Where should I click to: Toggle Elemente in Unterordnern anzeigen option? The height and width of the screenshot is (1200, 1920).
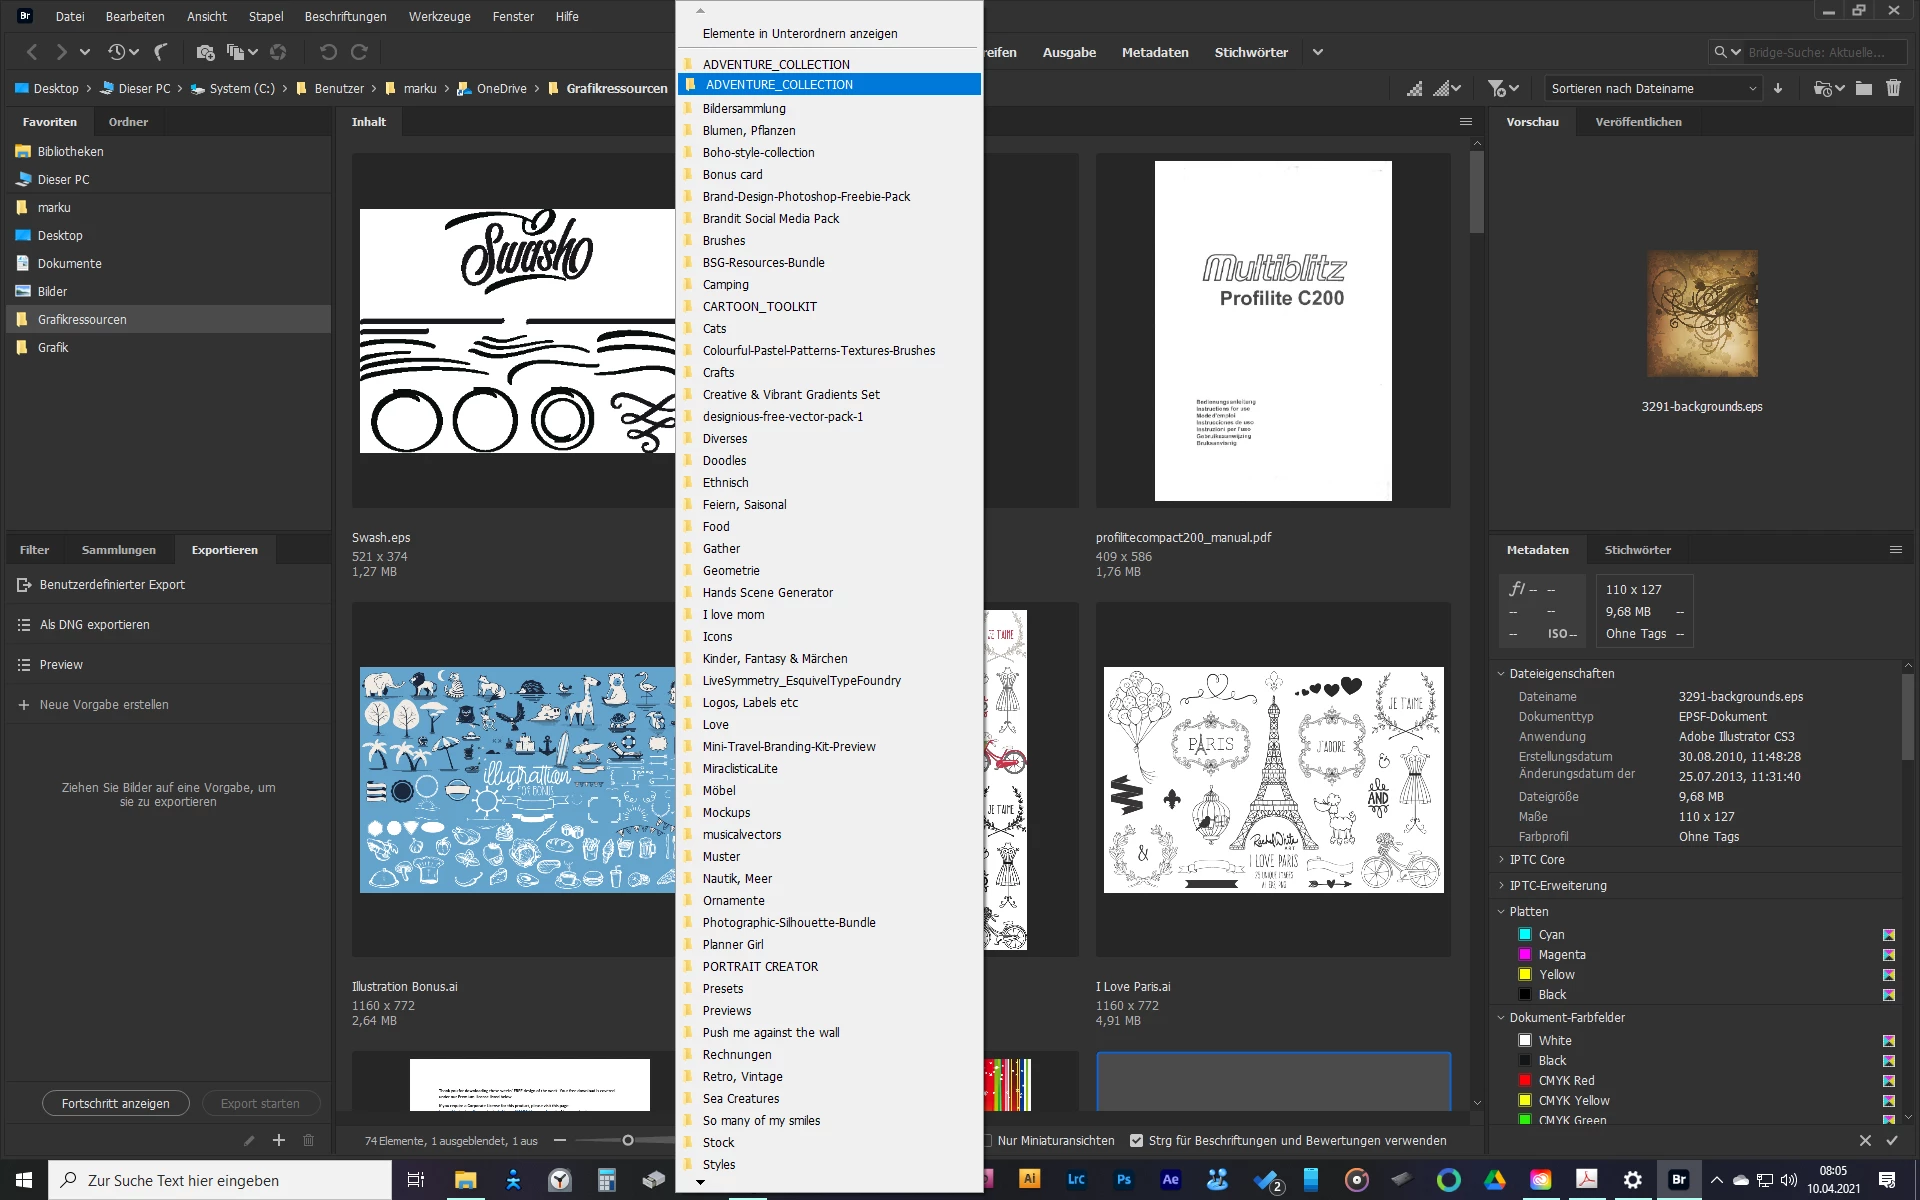coord(799,34)
